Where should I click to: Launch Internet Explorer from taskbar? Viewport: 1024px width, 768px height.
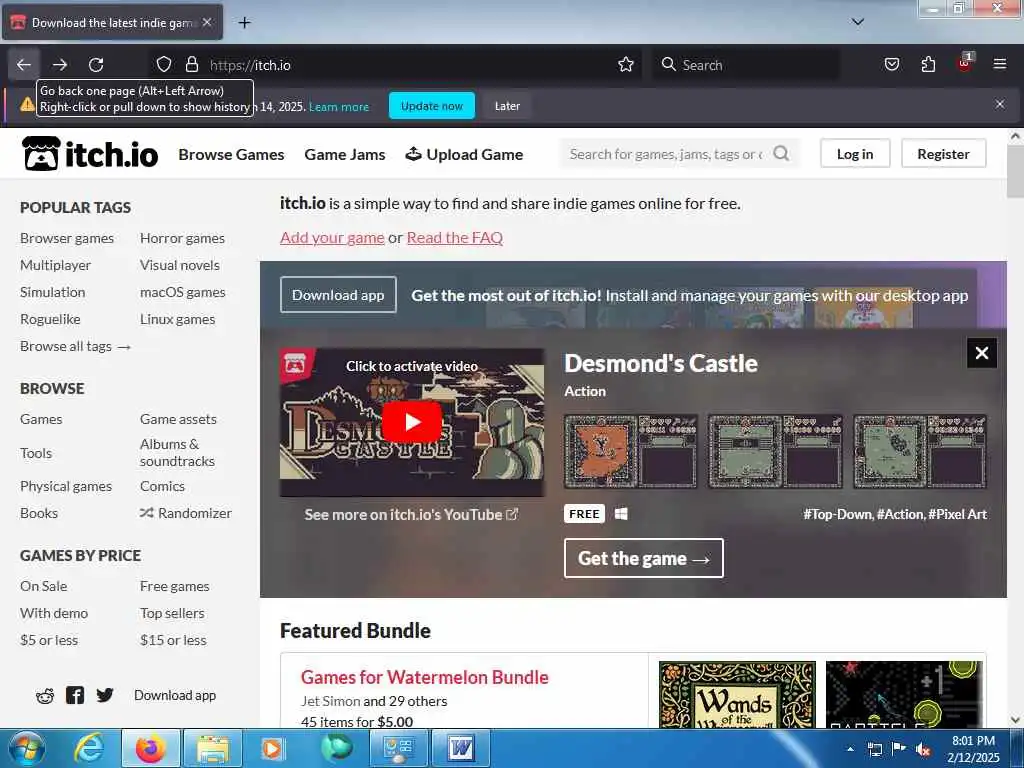(88, 748)
